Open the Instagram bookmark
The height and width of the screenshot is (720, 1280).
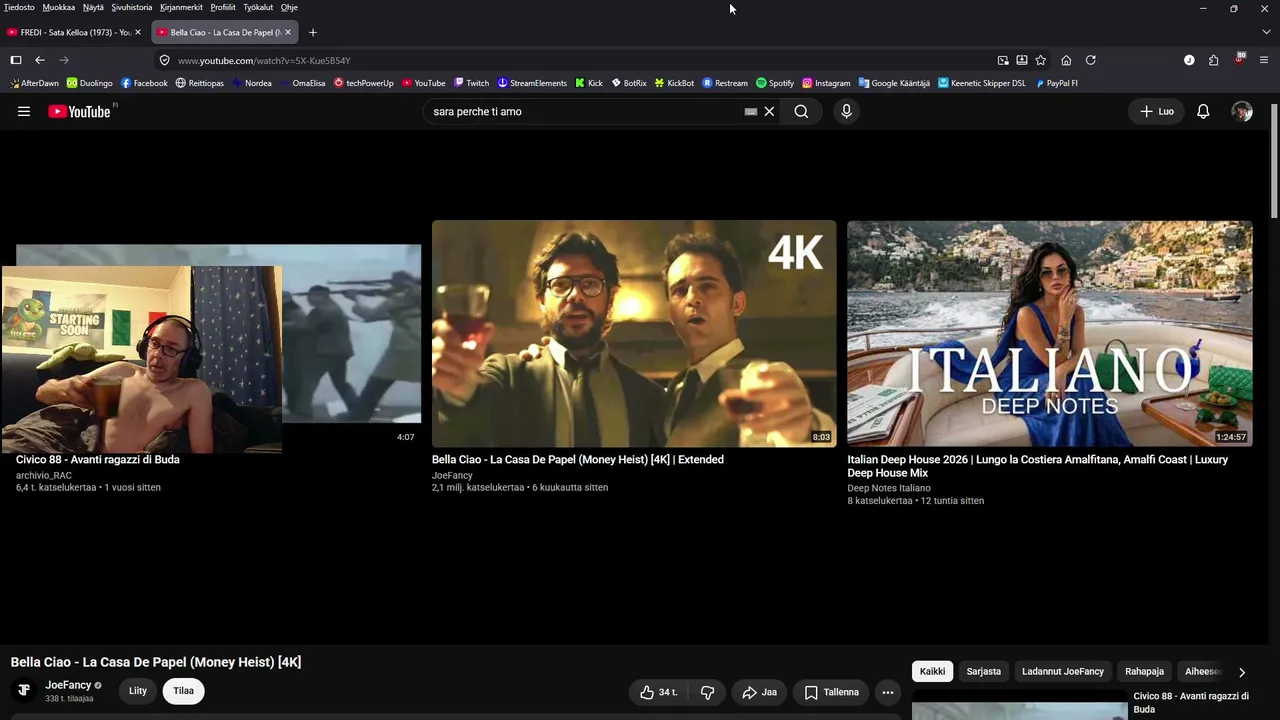[x=826, y=83]
